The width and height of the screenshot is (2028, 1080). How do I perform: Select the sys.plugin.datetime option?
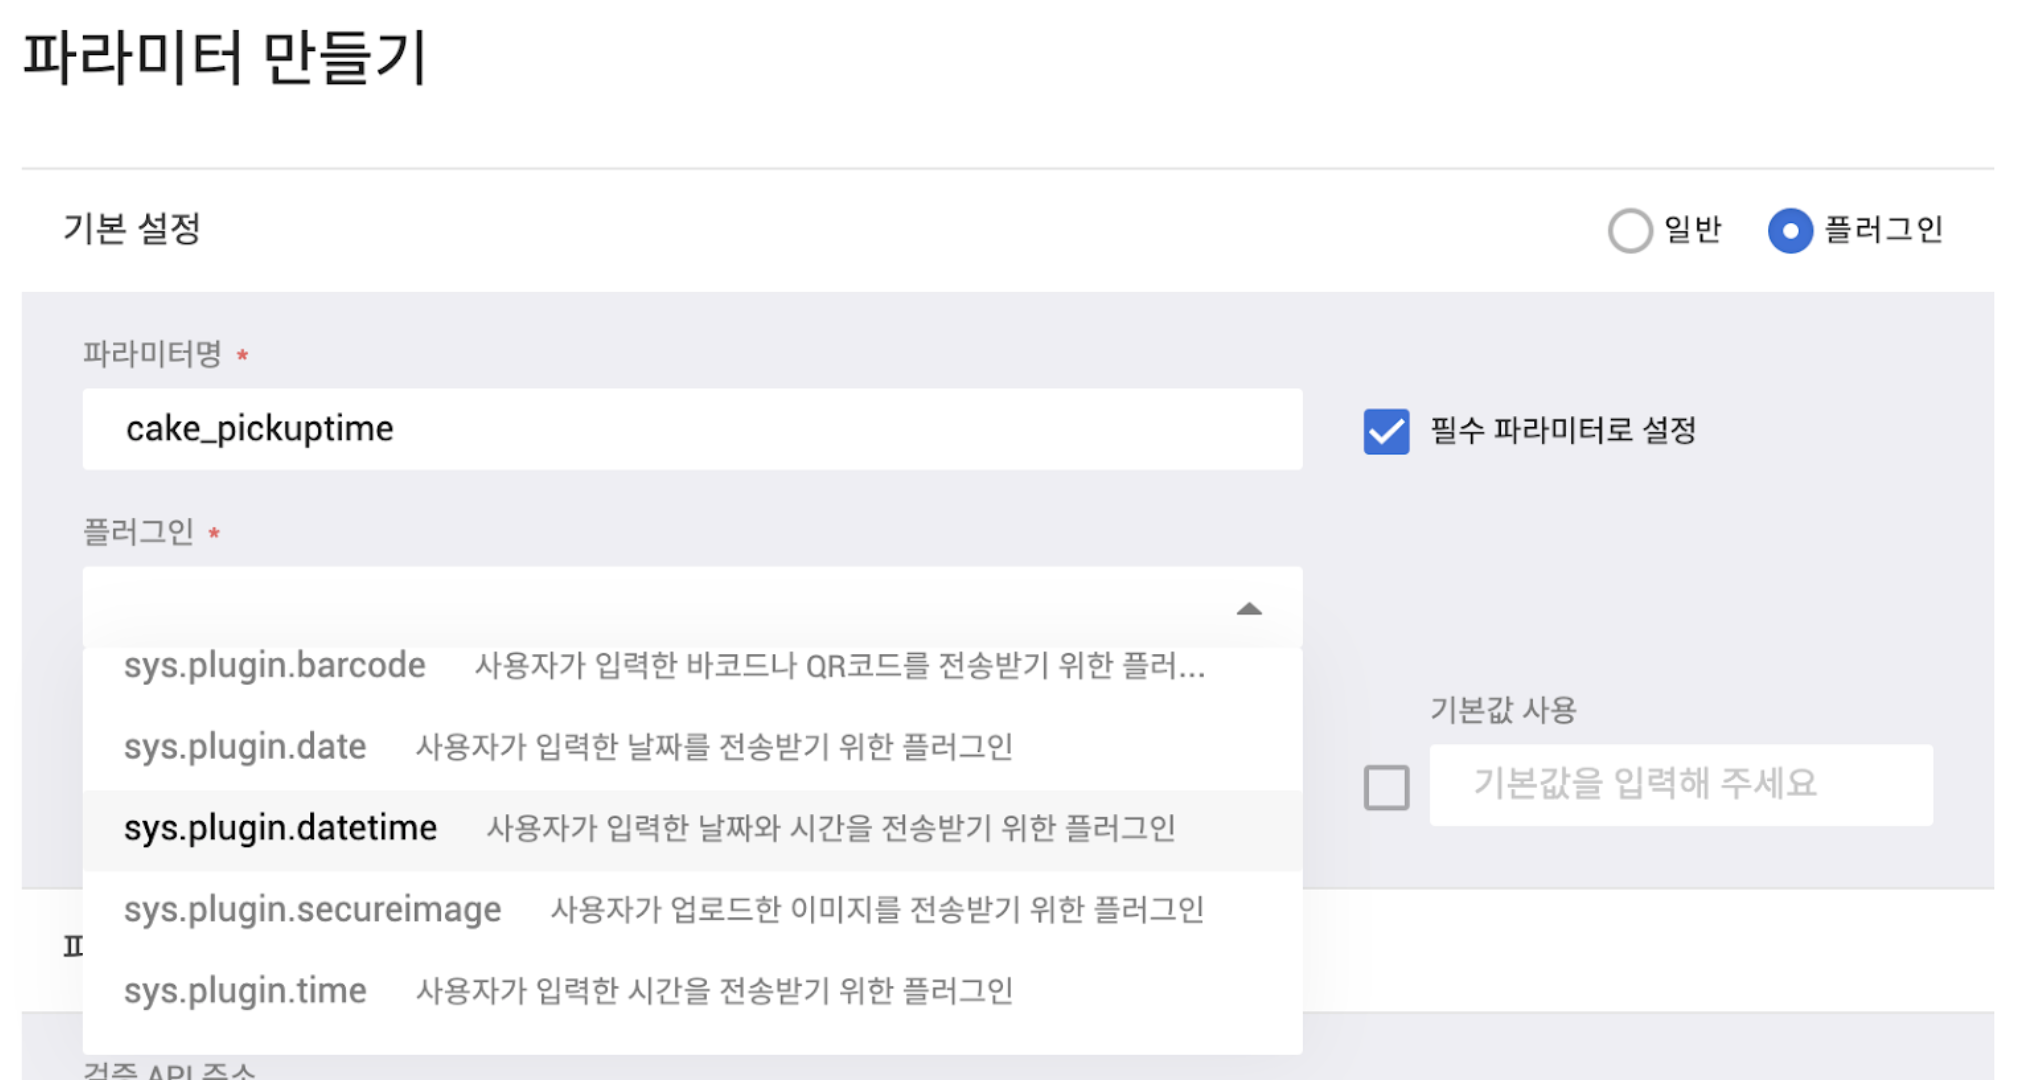tap(281, 828)
